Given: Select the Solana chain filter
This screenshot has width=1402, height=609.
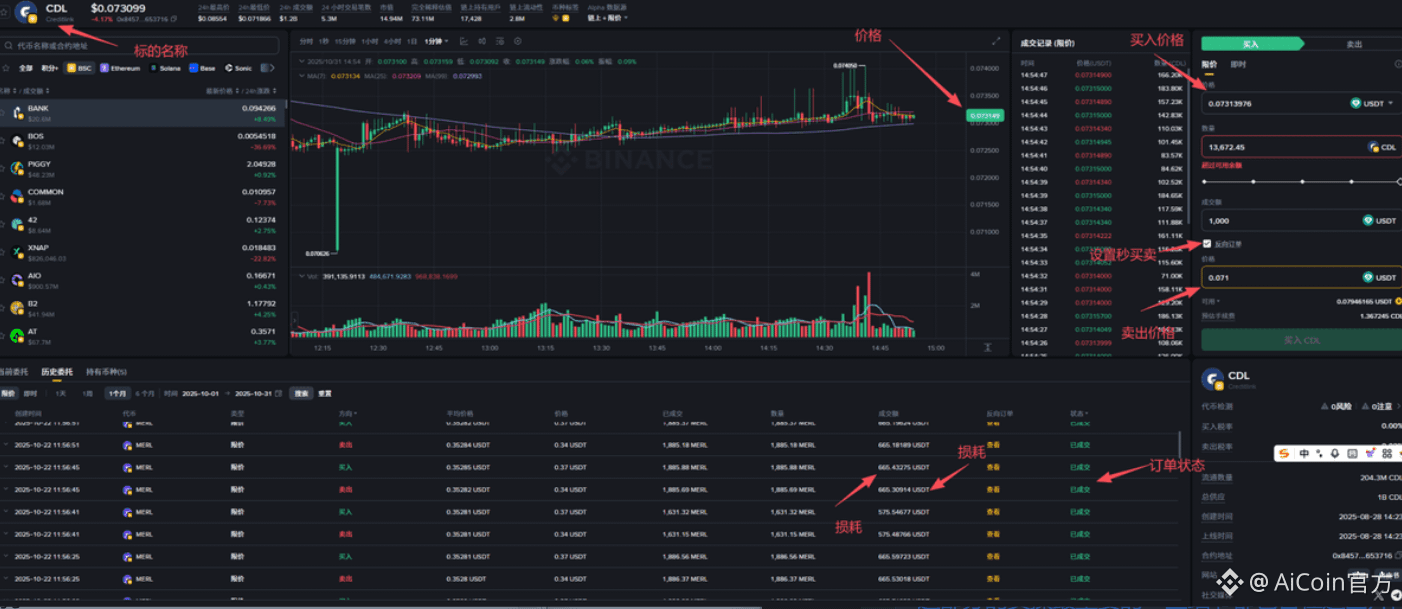Looking at the screenshot, I should click(165, 68).
